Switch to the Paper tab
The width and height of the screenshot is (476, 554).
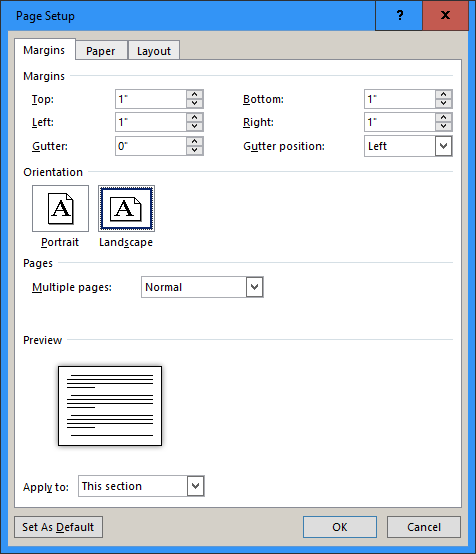[101, 51]
